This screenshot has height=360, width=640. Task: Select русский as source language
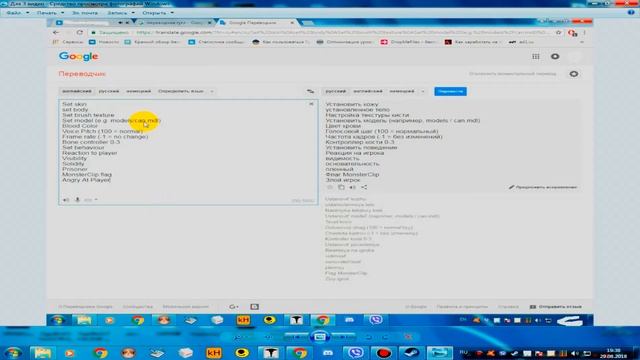point(109,91)
